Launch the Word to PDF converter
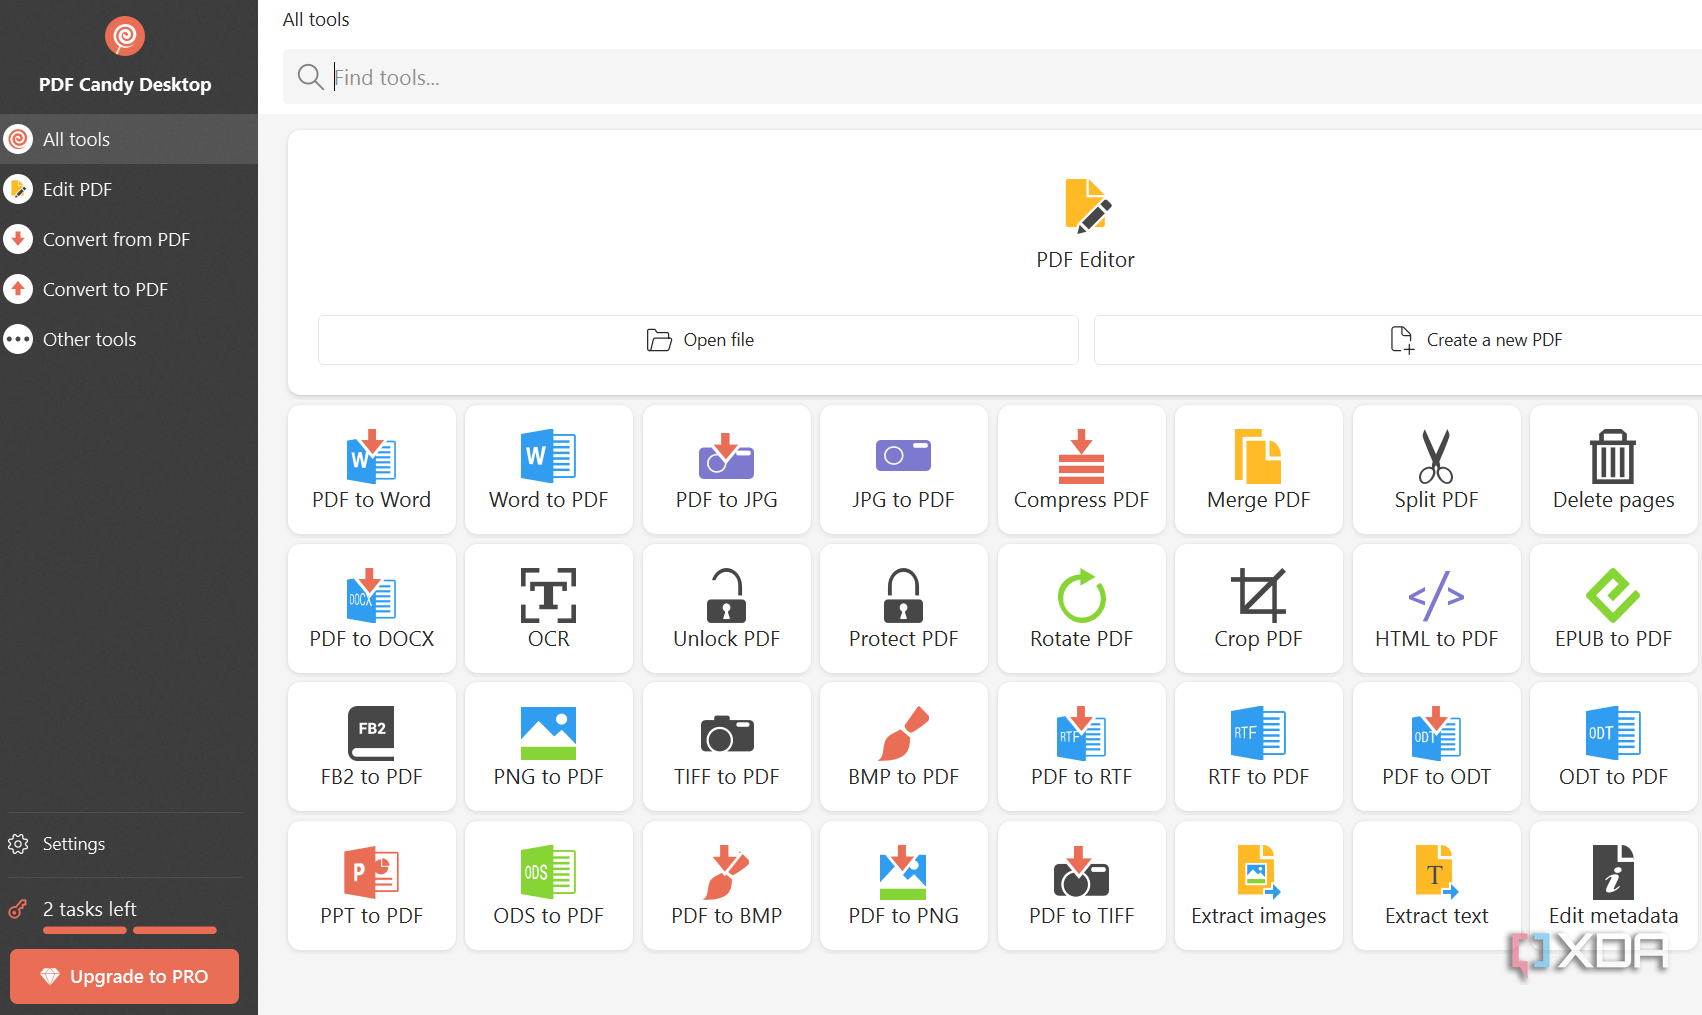 pyautogui.click(x=548, y=469)
